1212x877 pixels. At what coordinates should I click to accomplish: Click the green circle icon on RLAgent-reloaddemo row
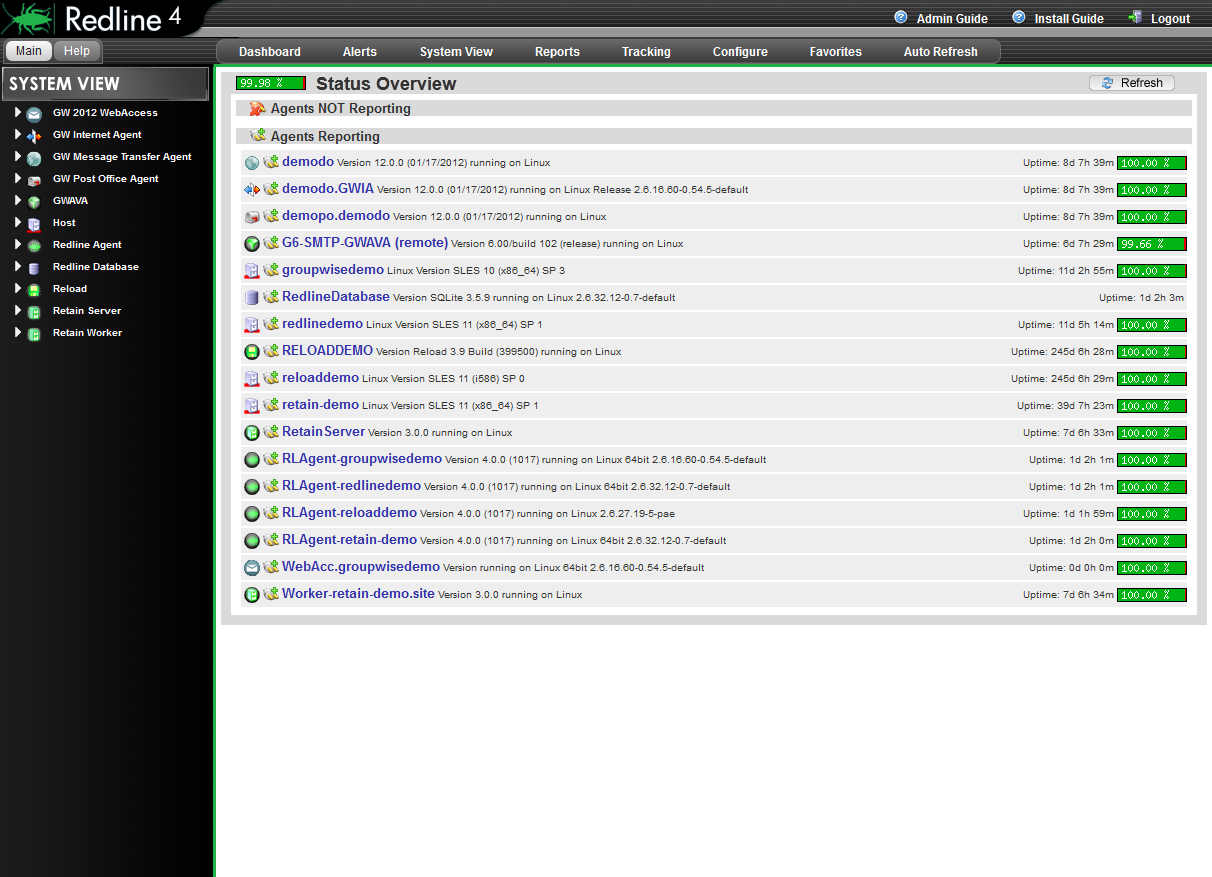[252, 513]
